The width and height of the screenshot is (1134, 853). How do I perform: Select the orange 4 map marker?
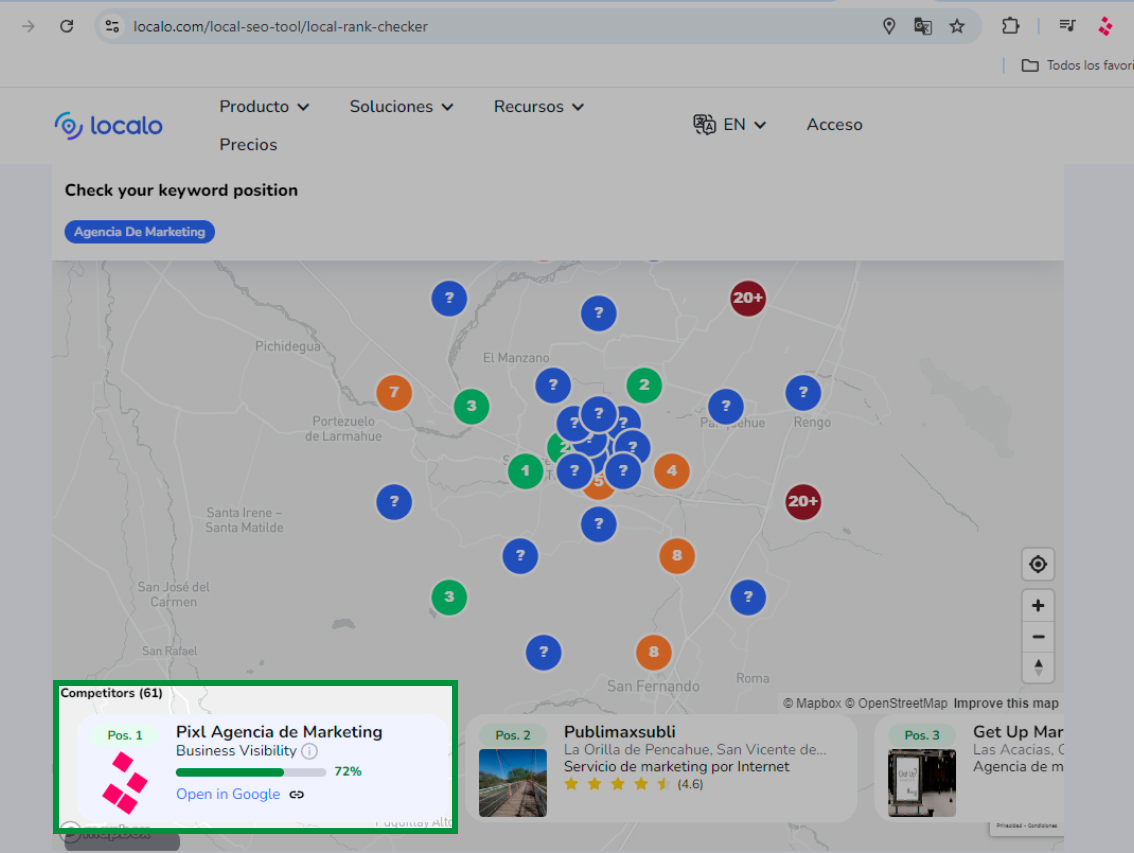[x=672, y=471]
